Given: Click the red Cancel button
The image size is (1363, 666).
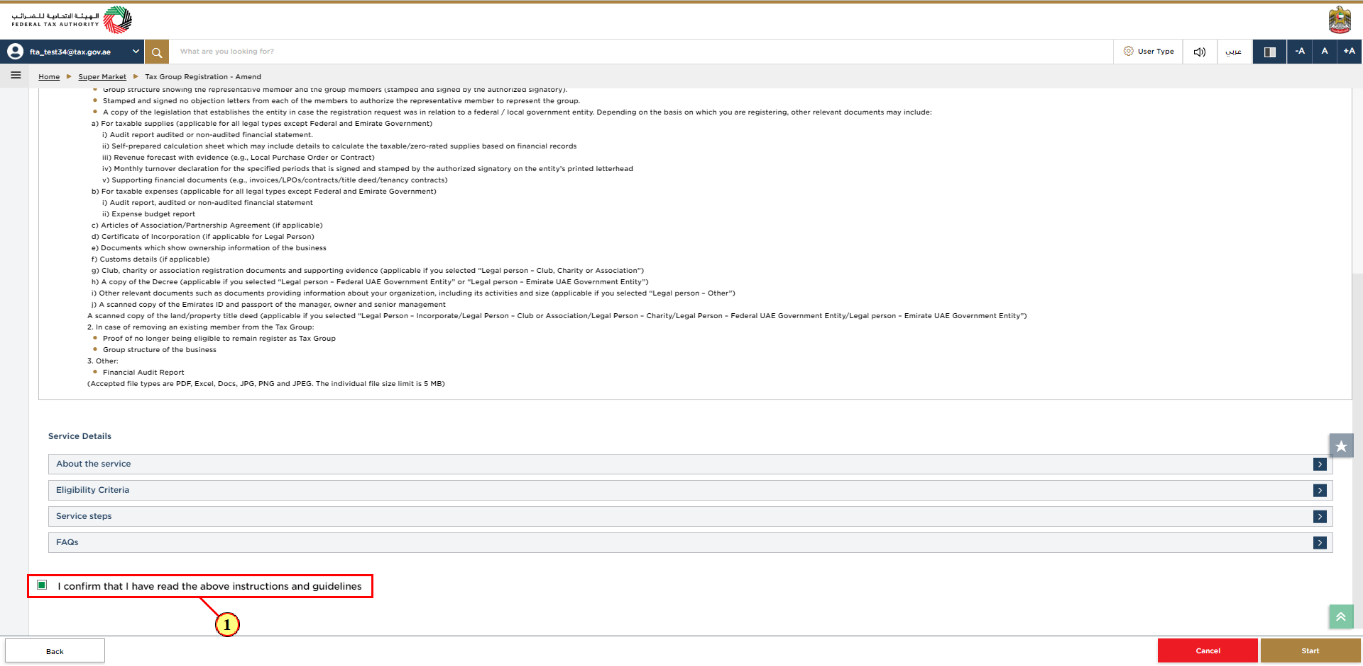Looking at the screenshot, I should [1208, 651].
